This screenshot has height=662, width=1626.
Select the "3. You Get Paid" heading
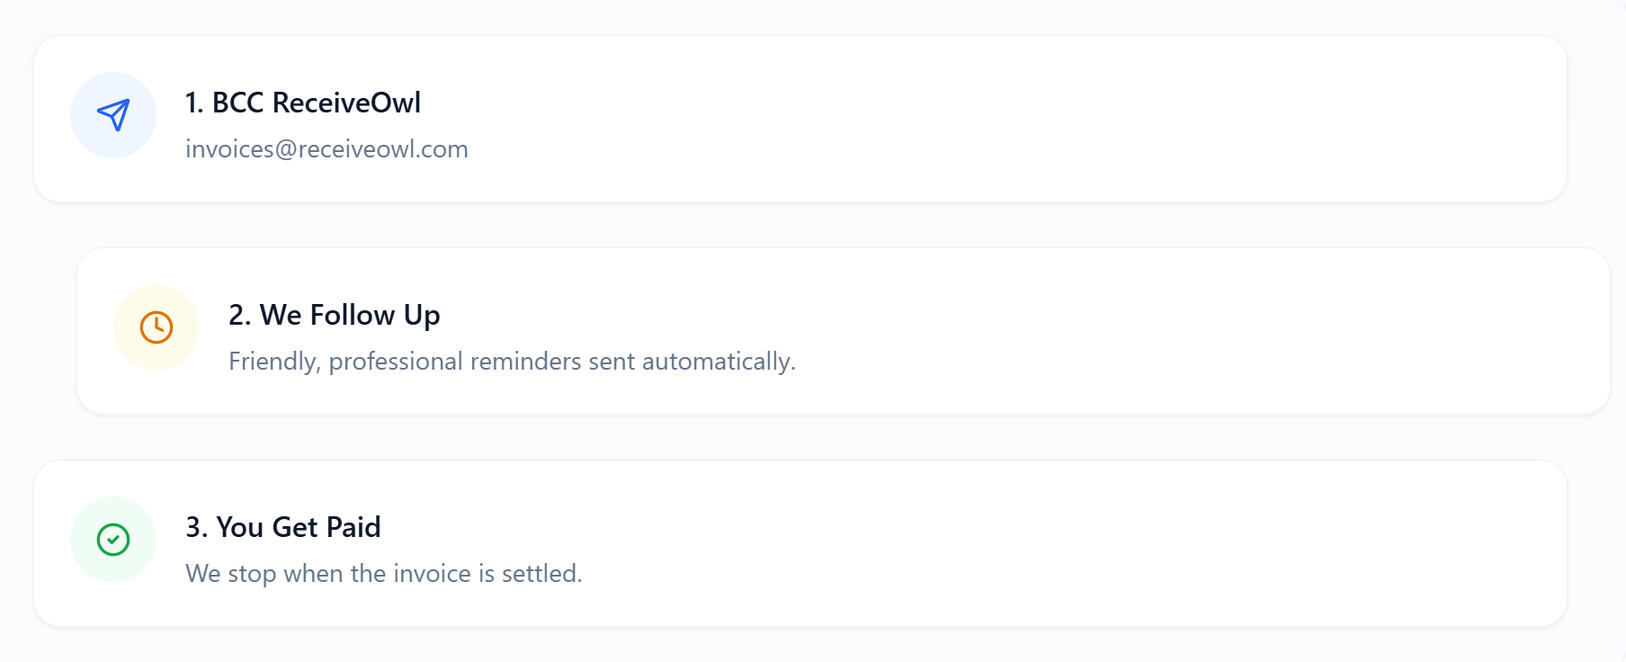283,527
